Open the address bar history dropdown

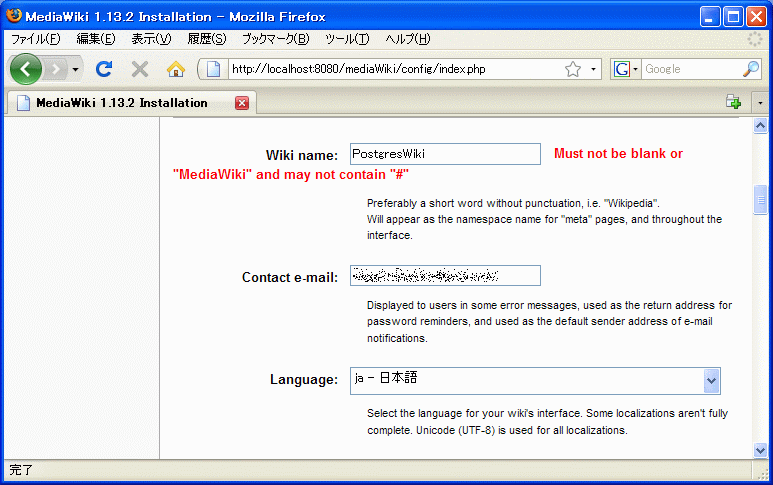click(593, 69)
